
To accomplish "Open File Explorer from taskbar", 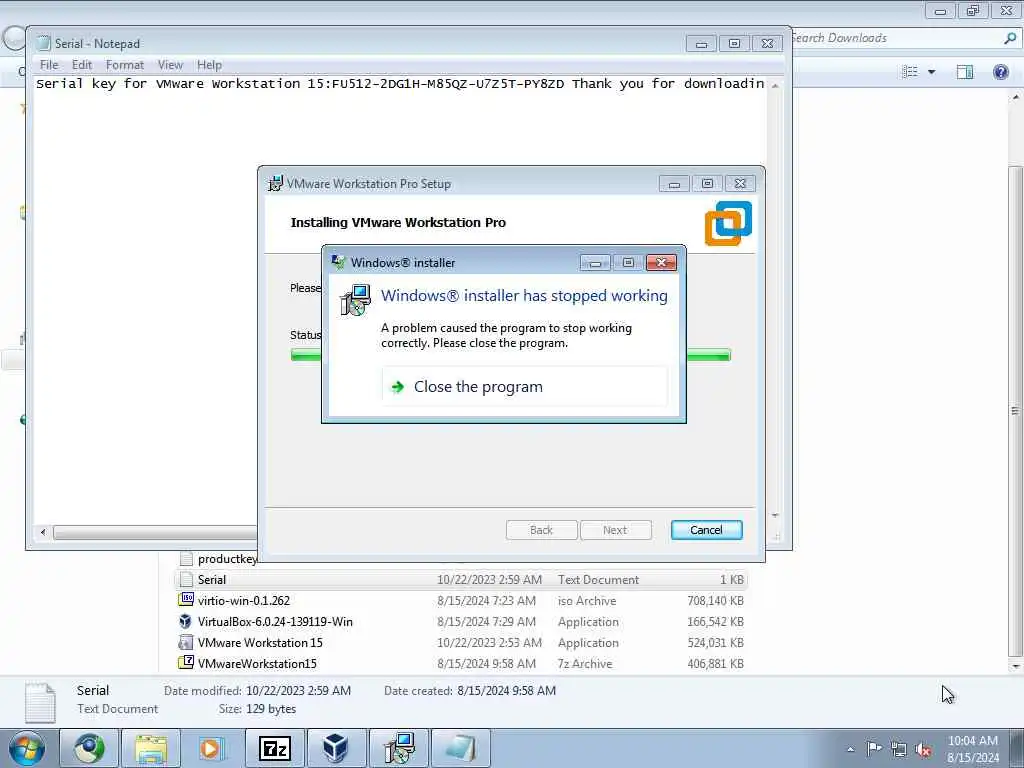I will tap(151, 748).
